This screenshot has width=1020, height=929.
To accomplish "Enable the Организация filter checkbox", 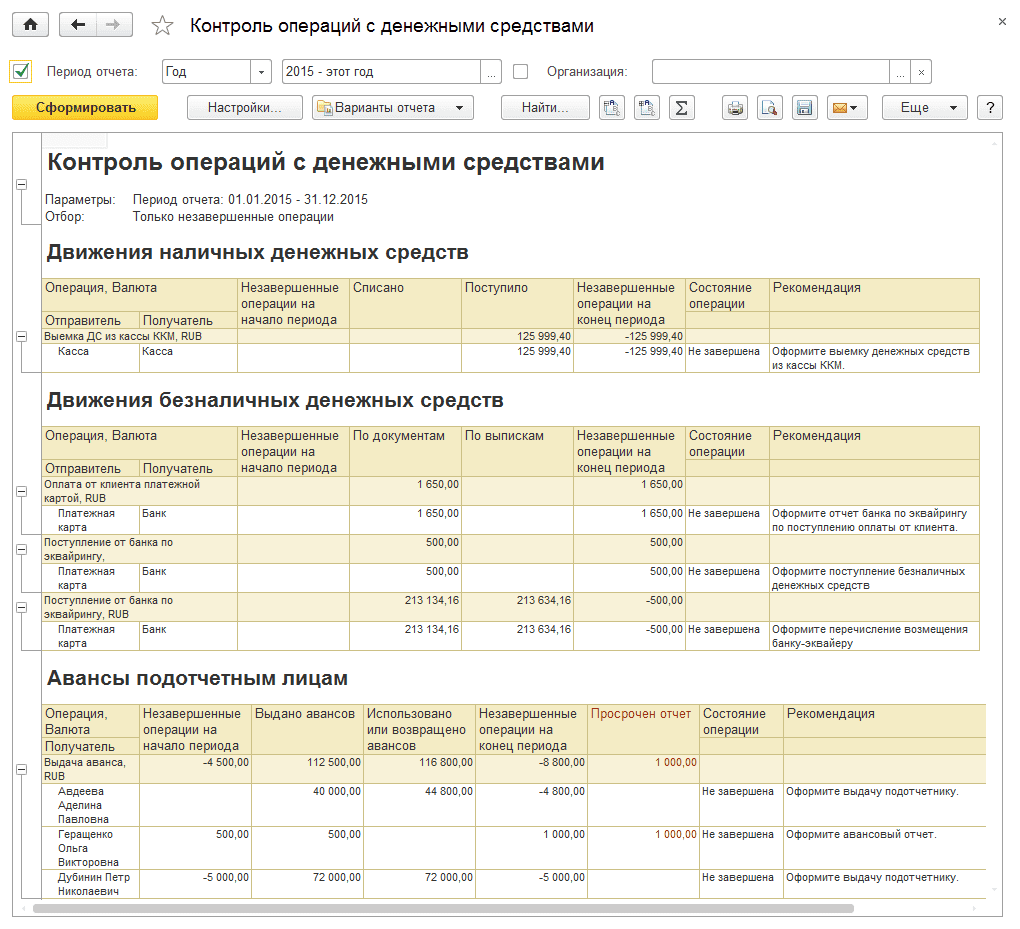I will (520, 72).
